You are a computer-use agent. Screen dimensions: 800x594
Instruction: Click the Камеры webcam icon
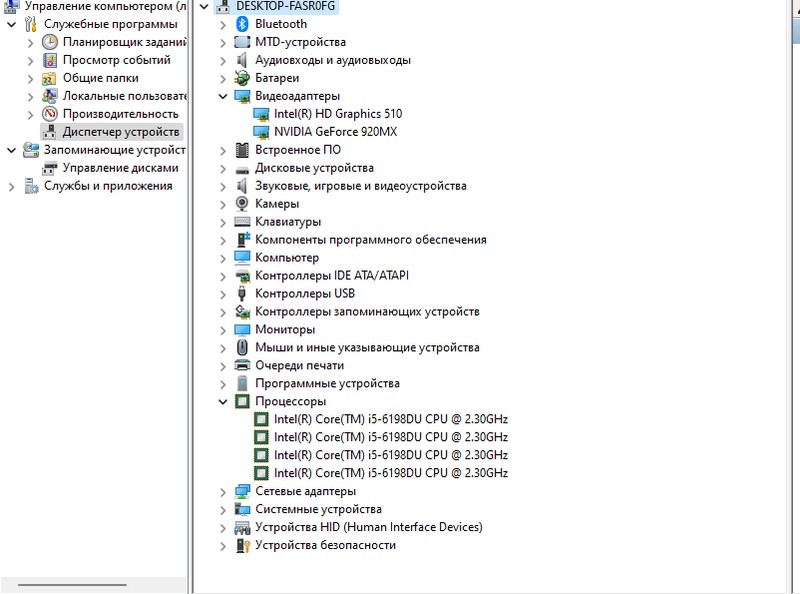tap(241, 204)
